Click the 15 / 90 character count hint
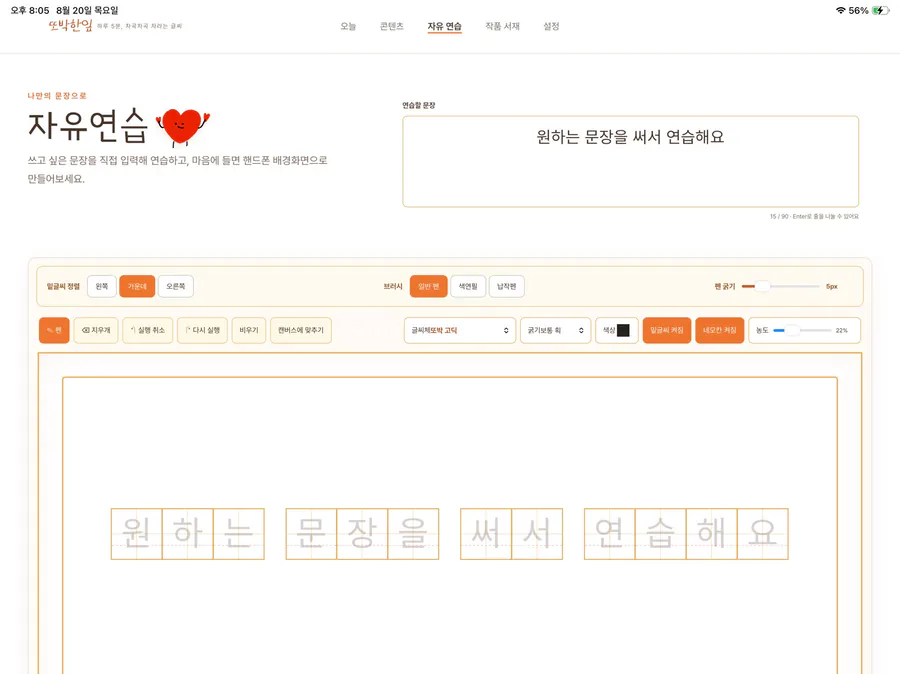Viewport: 900px width, 674px height. (814, 216)
